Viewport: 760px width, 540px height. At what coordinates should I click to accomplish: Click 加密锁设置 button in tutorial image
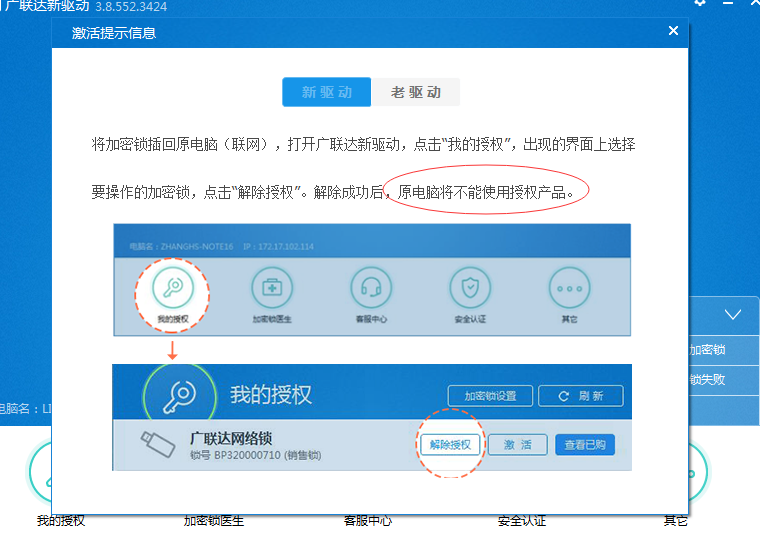490,396
